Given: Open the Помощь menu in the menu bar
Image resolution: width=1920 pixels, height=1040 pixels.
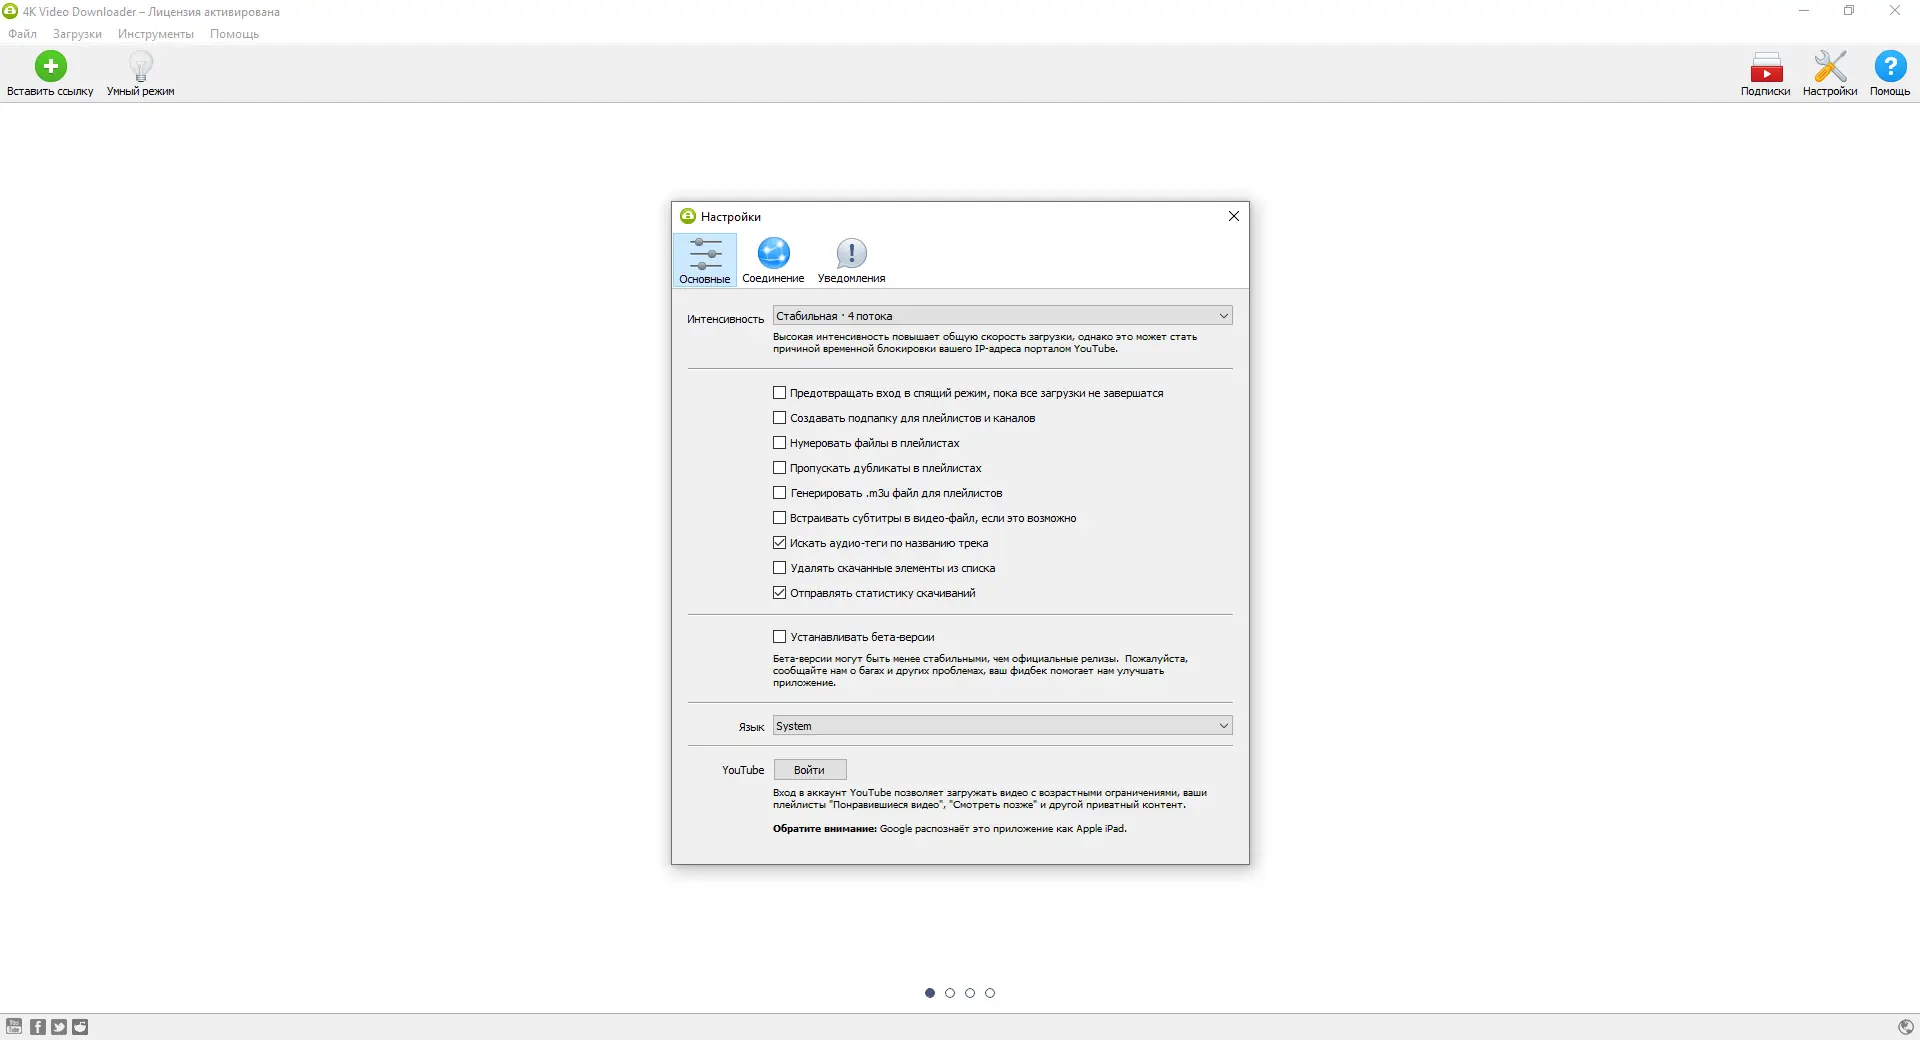Looking at the screenshot, I should click(x=234, y=34).
